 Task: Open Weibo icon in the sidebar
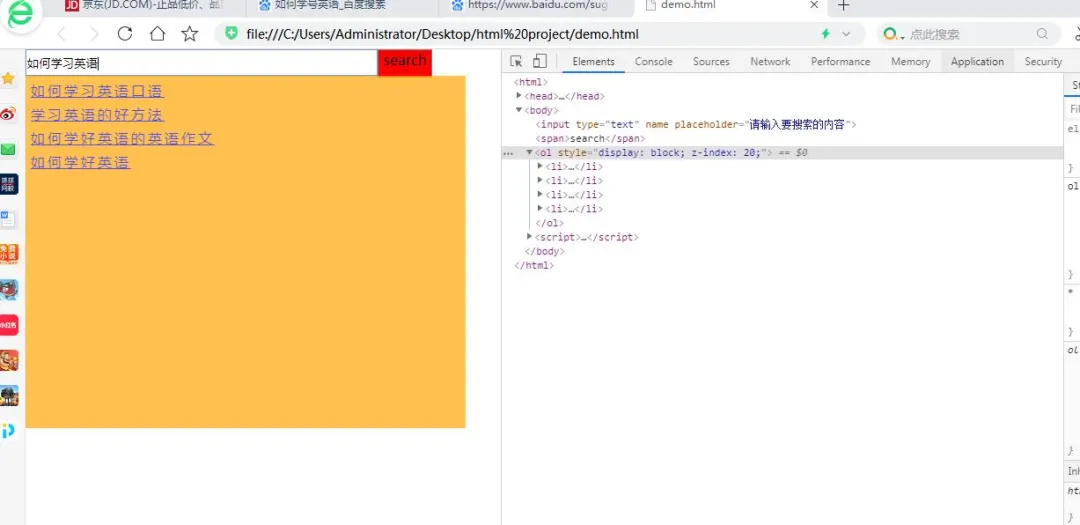(x=8, y=114)
